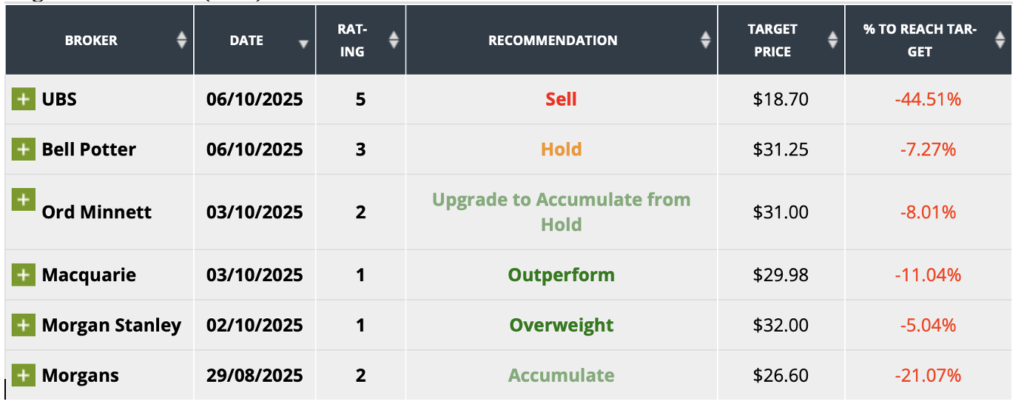Click the Broker column header
The width and height of the screenshot is (1024, 413).
click(x=91, y=41)
